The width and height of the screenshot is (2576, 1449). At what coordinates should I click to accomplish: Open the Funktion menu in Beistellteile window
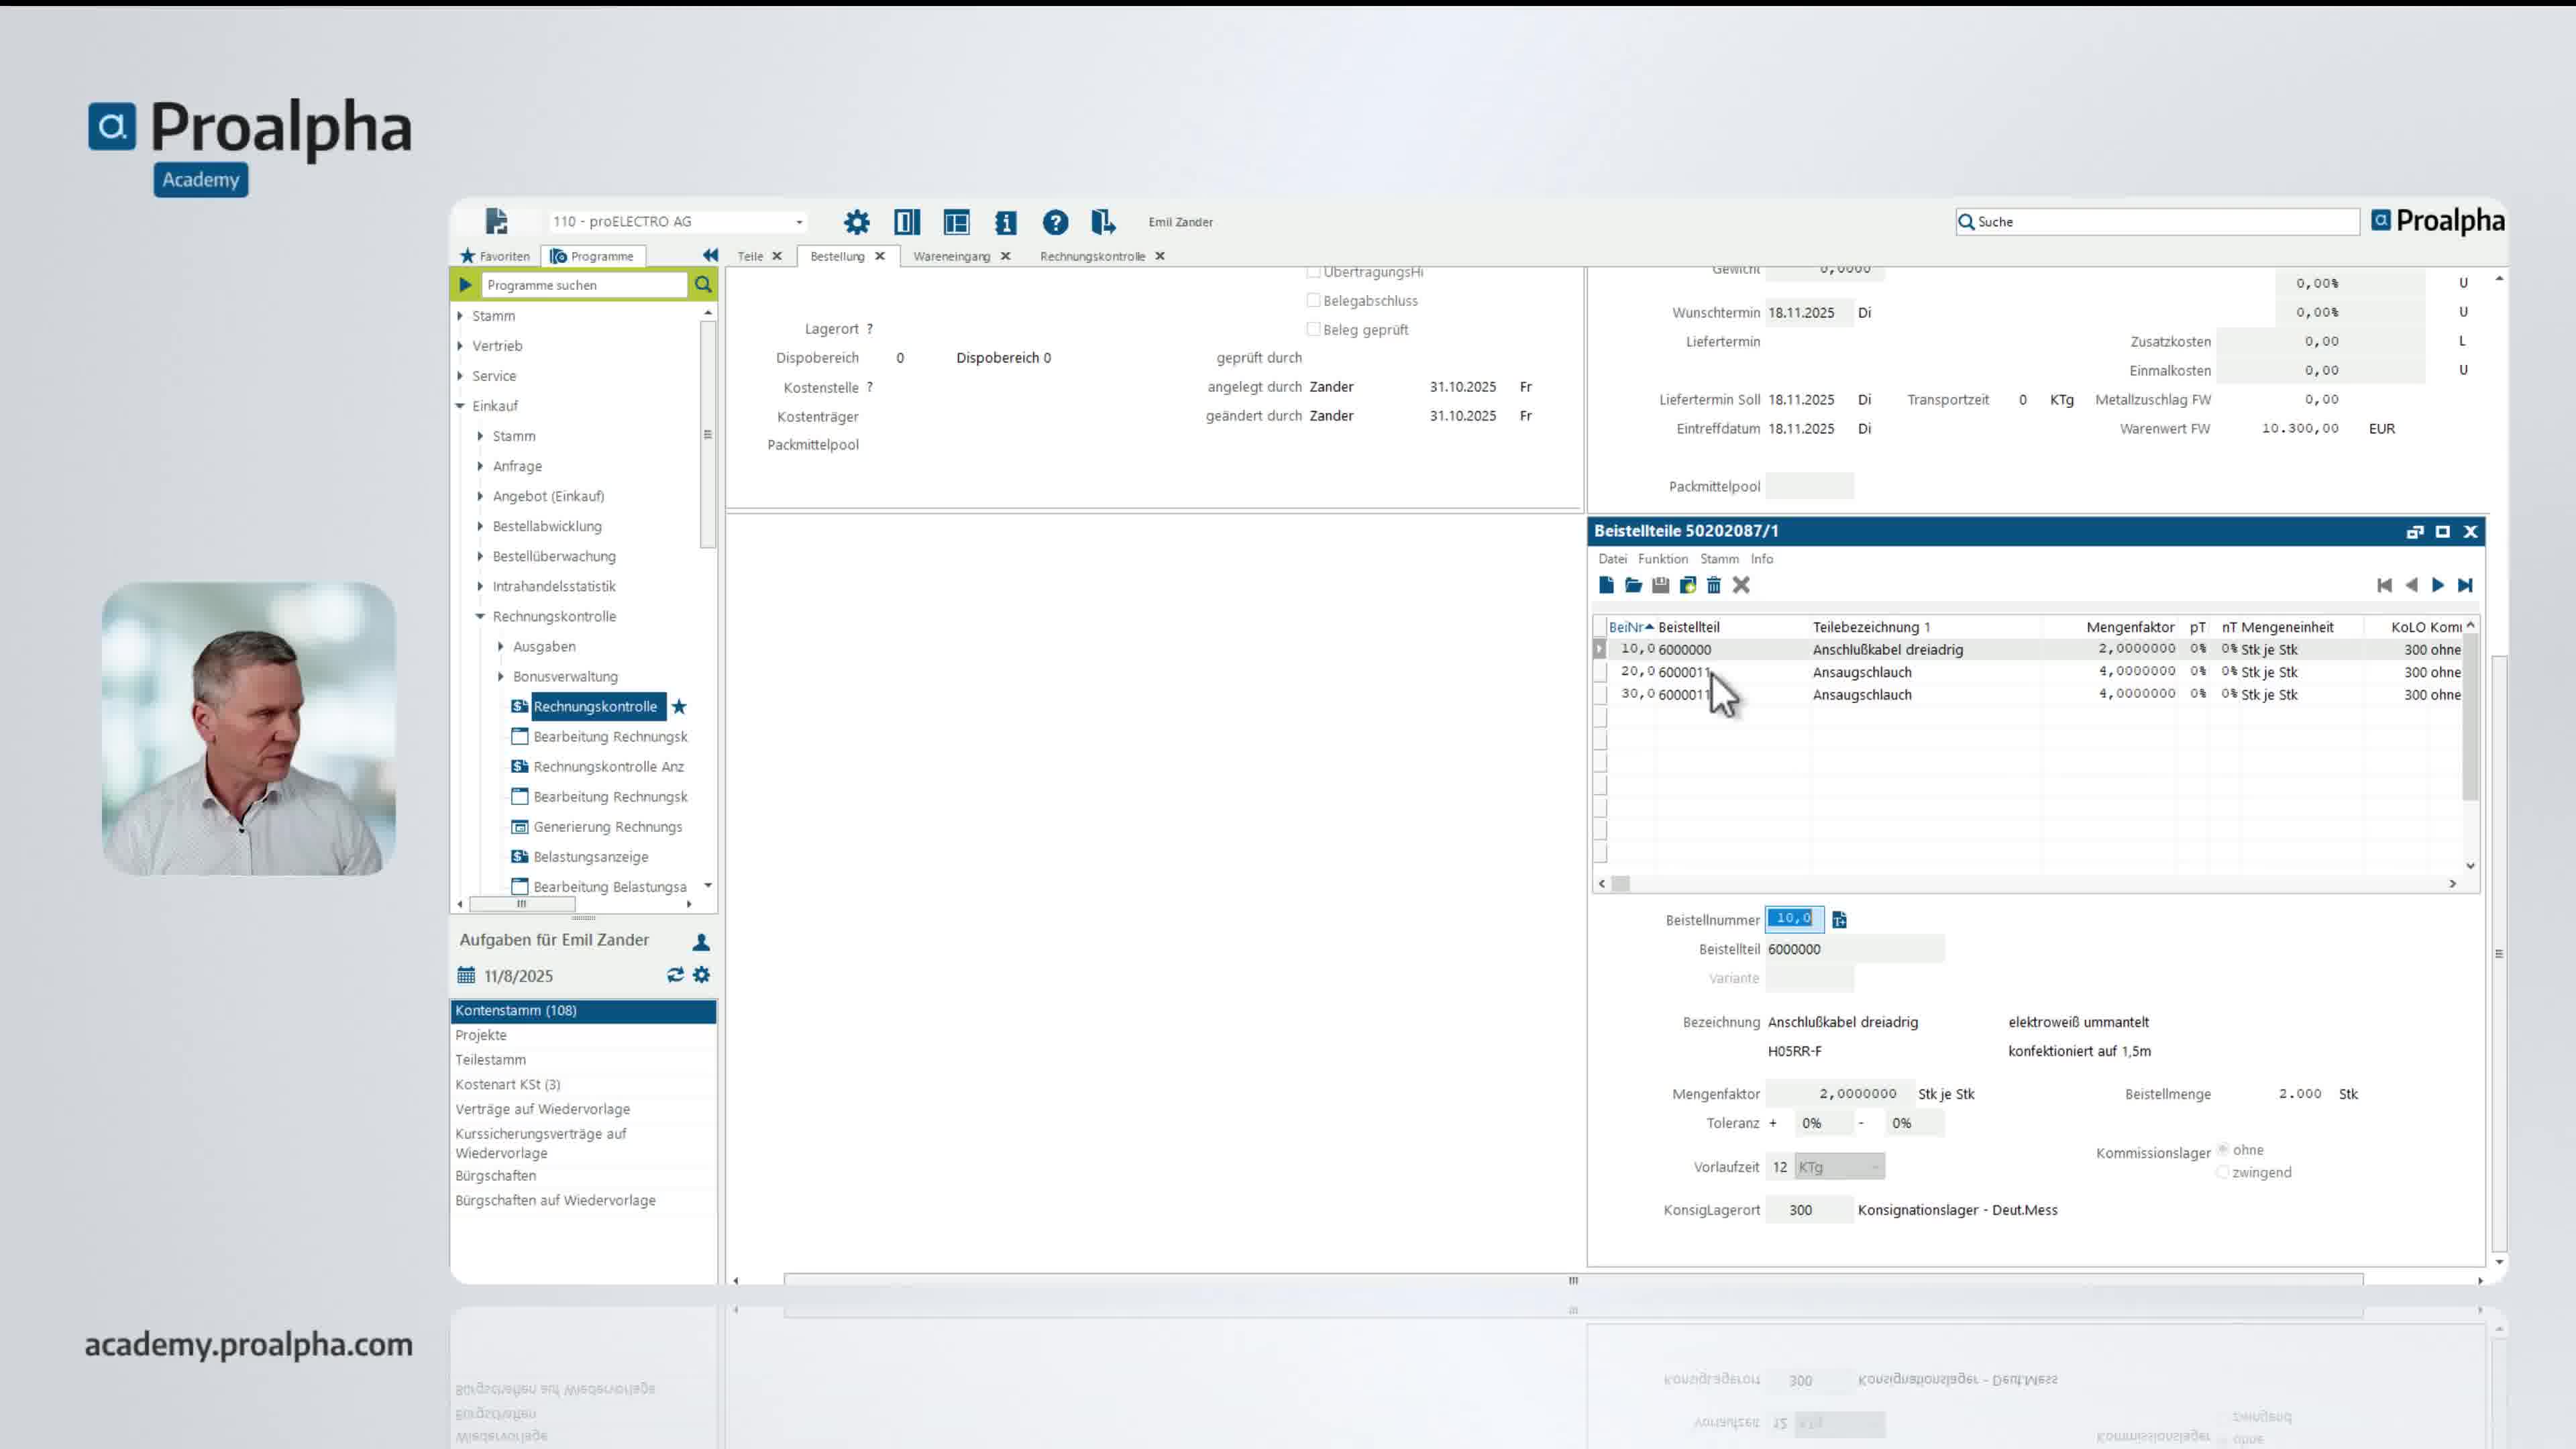[x=1663, y=559]
